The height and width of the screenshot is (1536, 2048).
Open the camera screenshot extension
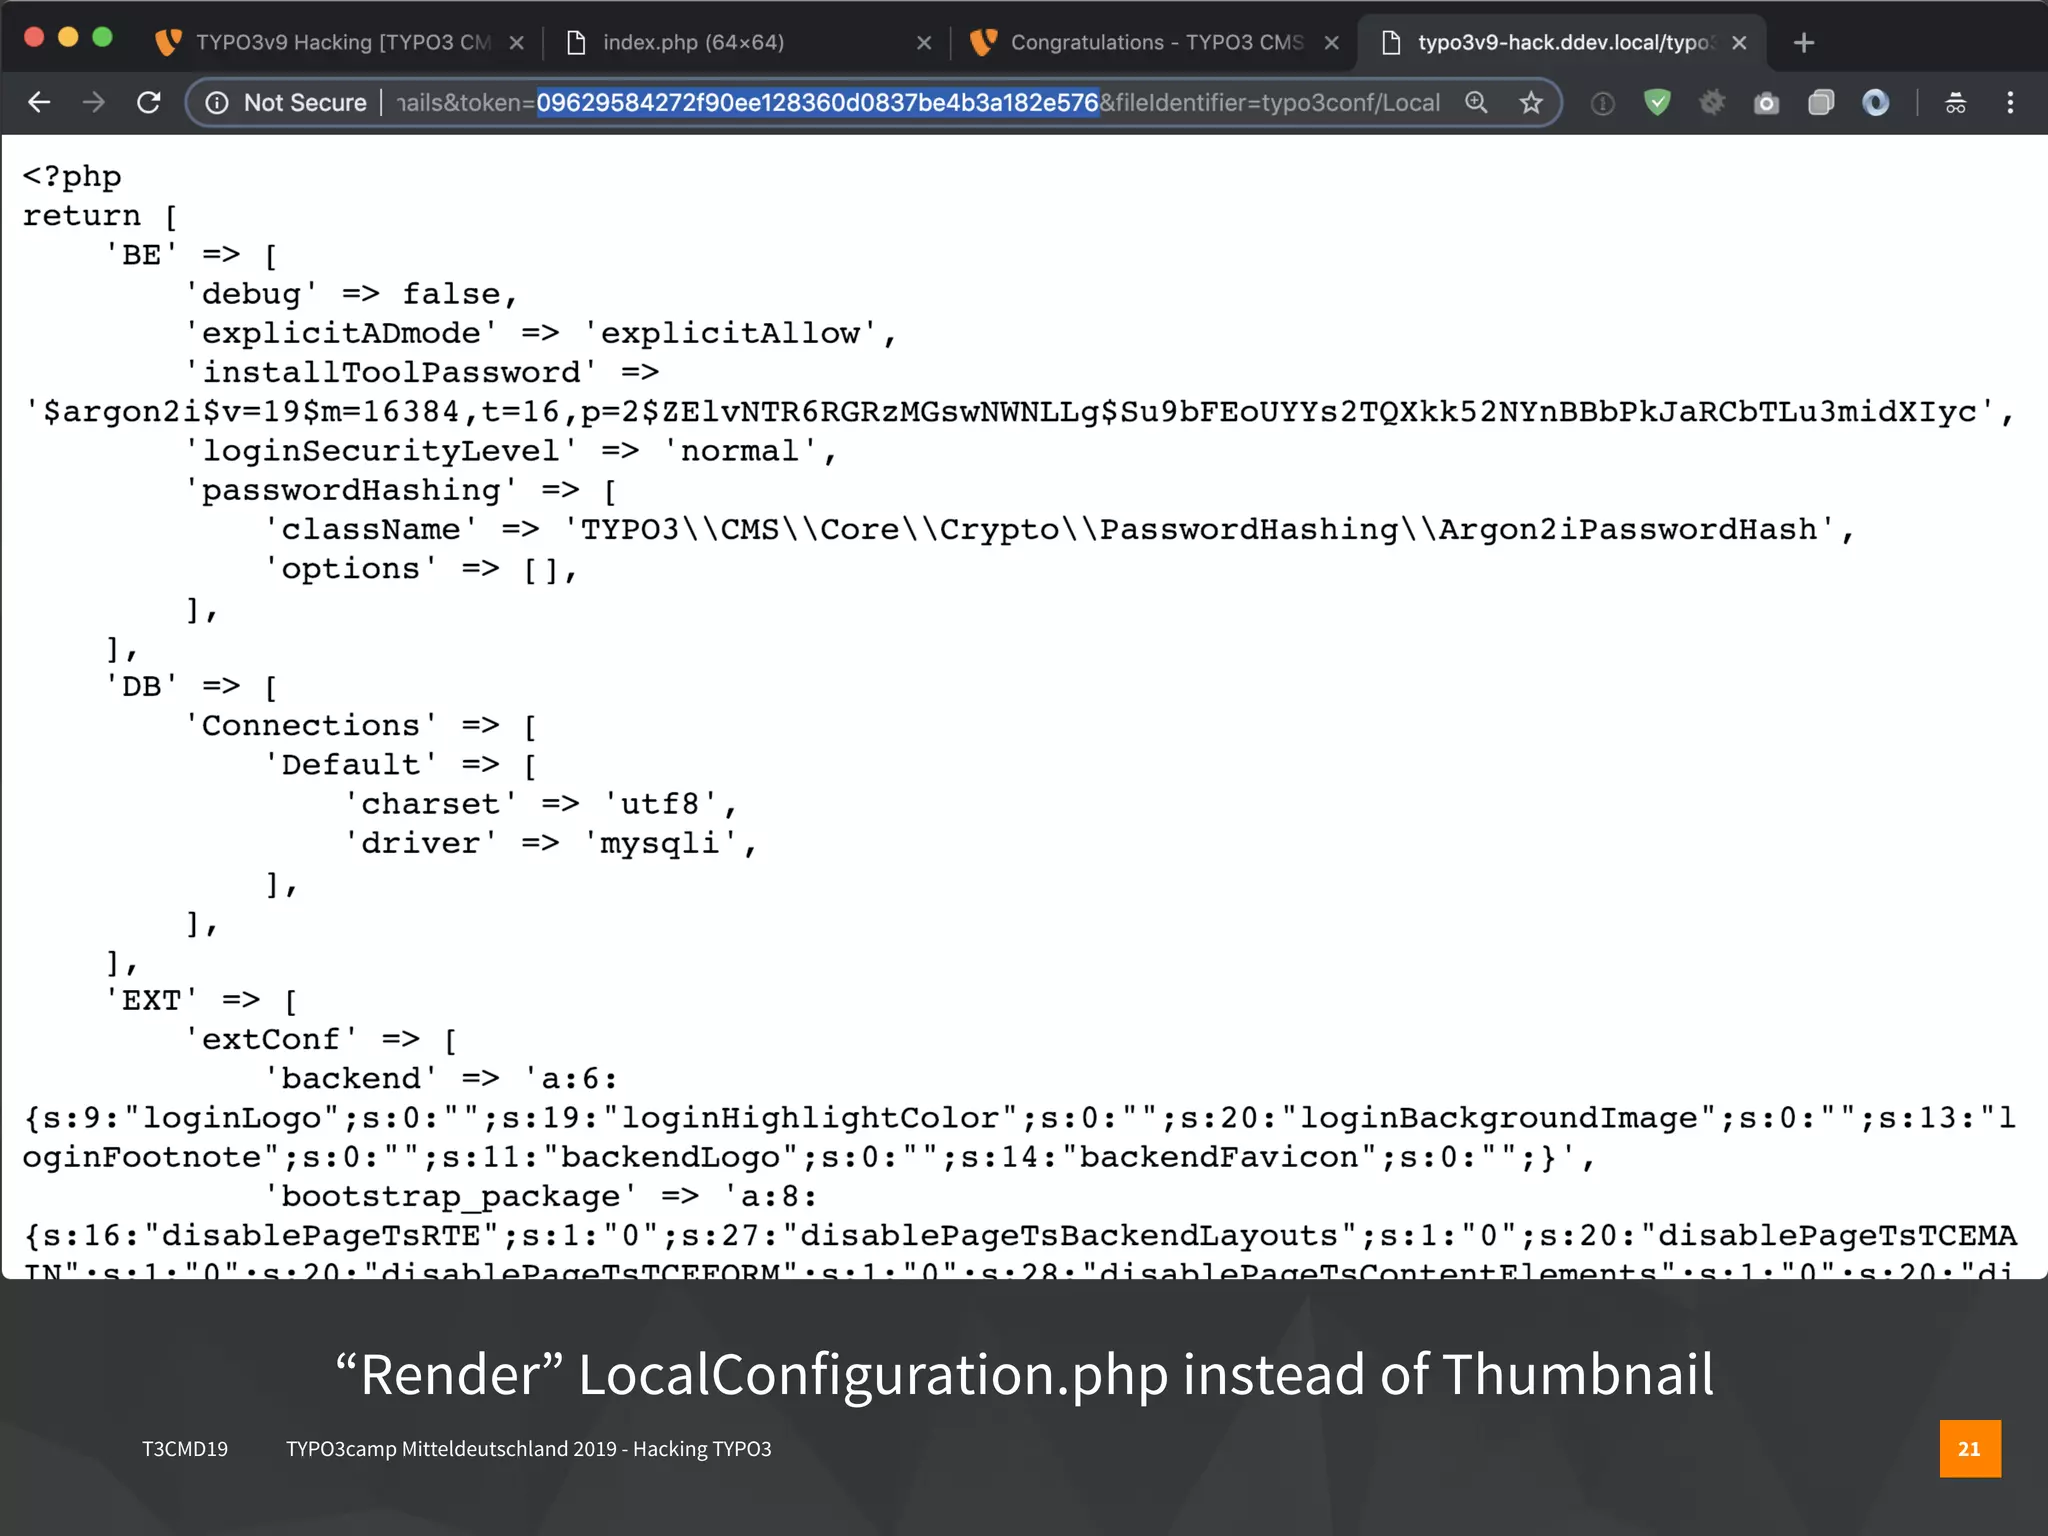coord(1766,102)
